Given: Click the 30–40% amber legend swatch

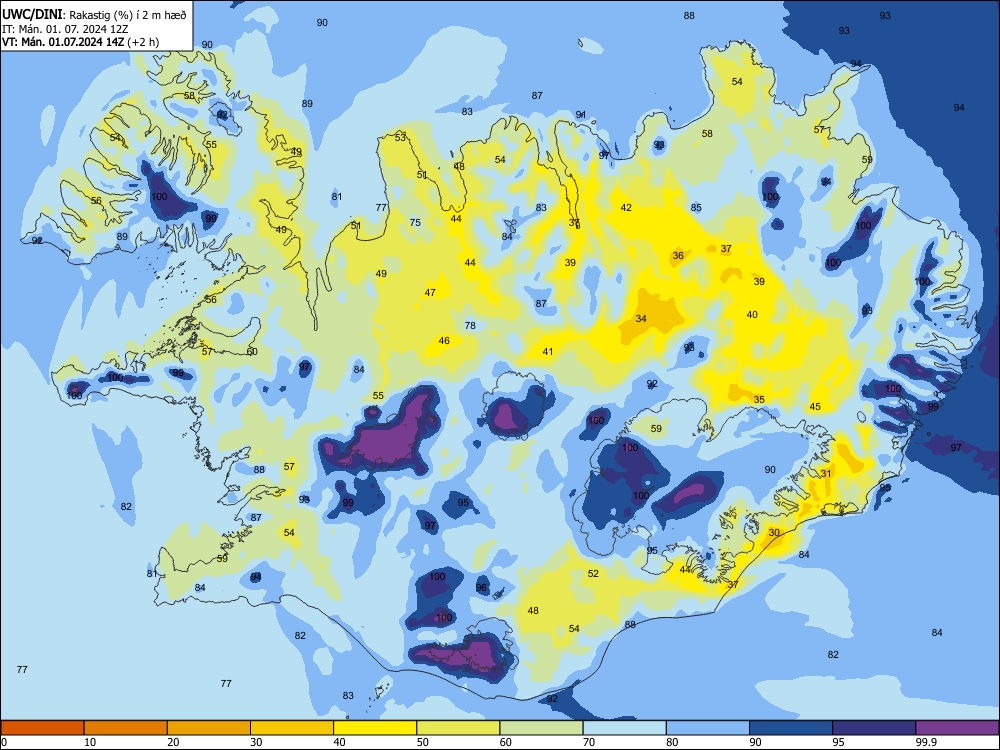Looking at the screenshot, I should coord(292,728).
